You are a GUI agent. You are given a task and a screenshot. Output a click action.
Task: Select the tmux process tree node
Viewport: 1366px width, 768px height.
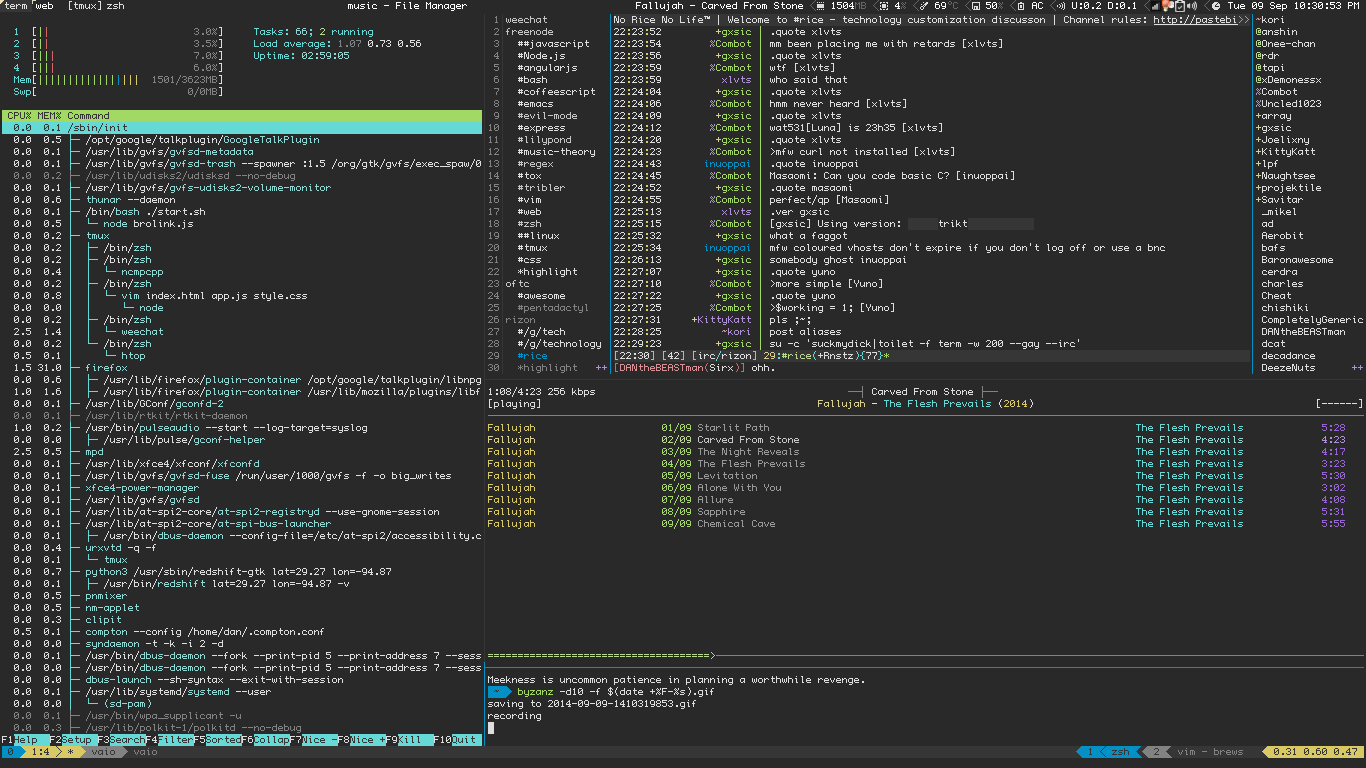(x=98, y=236)
